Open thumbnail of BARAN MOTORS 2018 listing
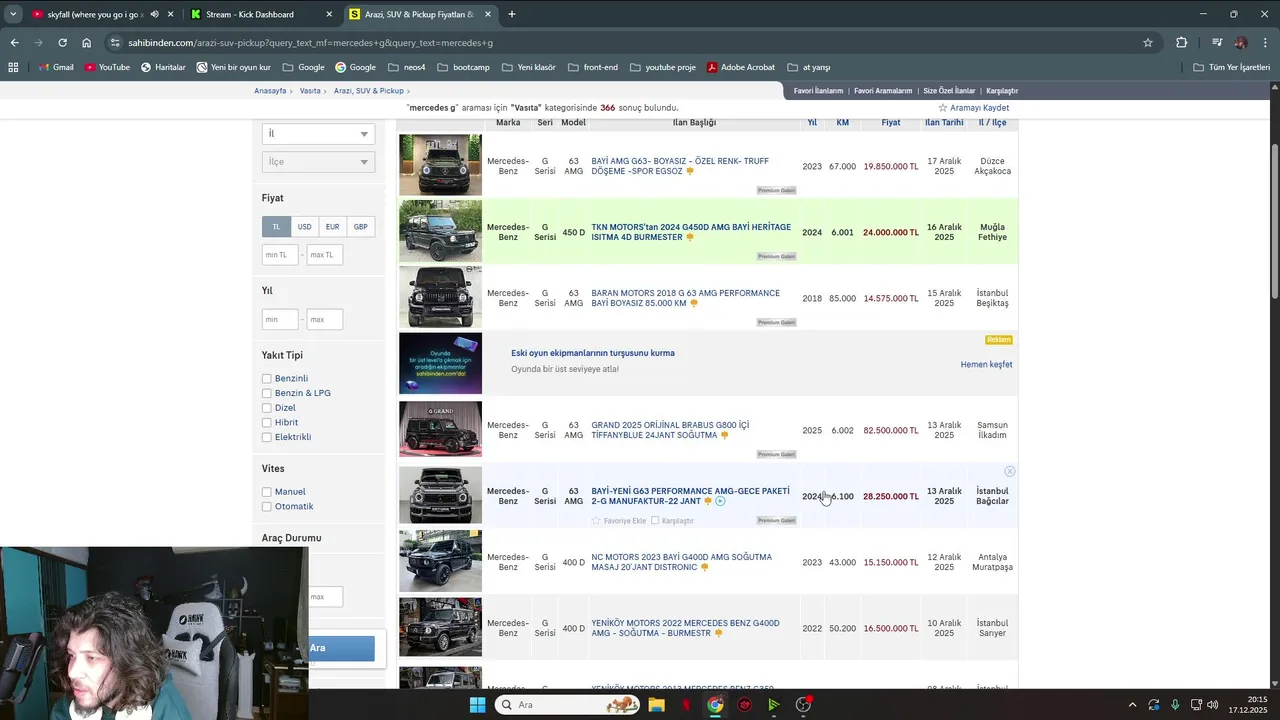1280x720 pixels. coord(440,298)
